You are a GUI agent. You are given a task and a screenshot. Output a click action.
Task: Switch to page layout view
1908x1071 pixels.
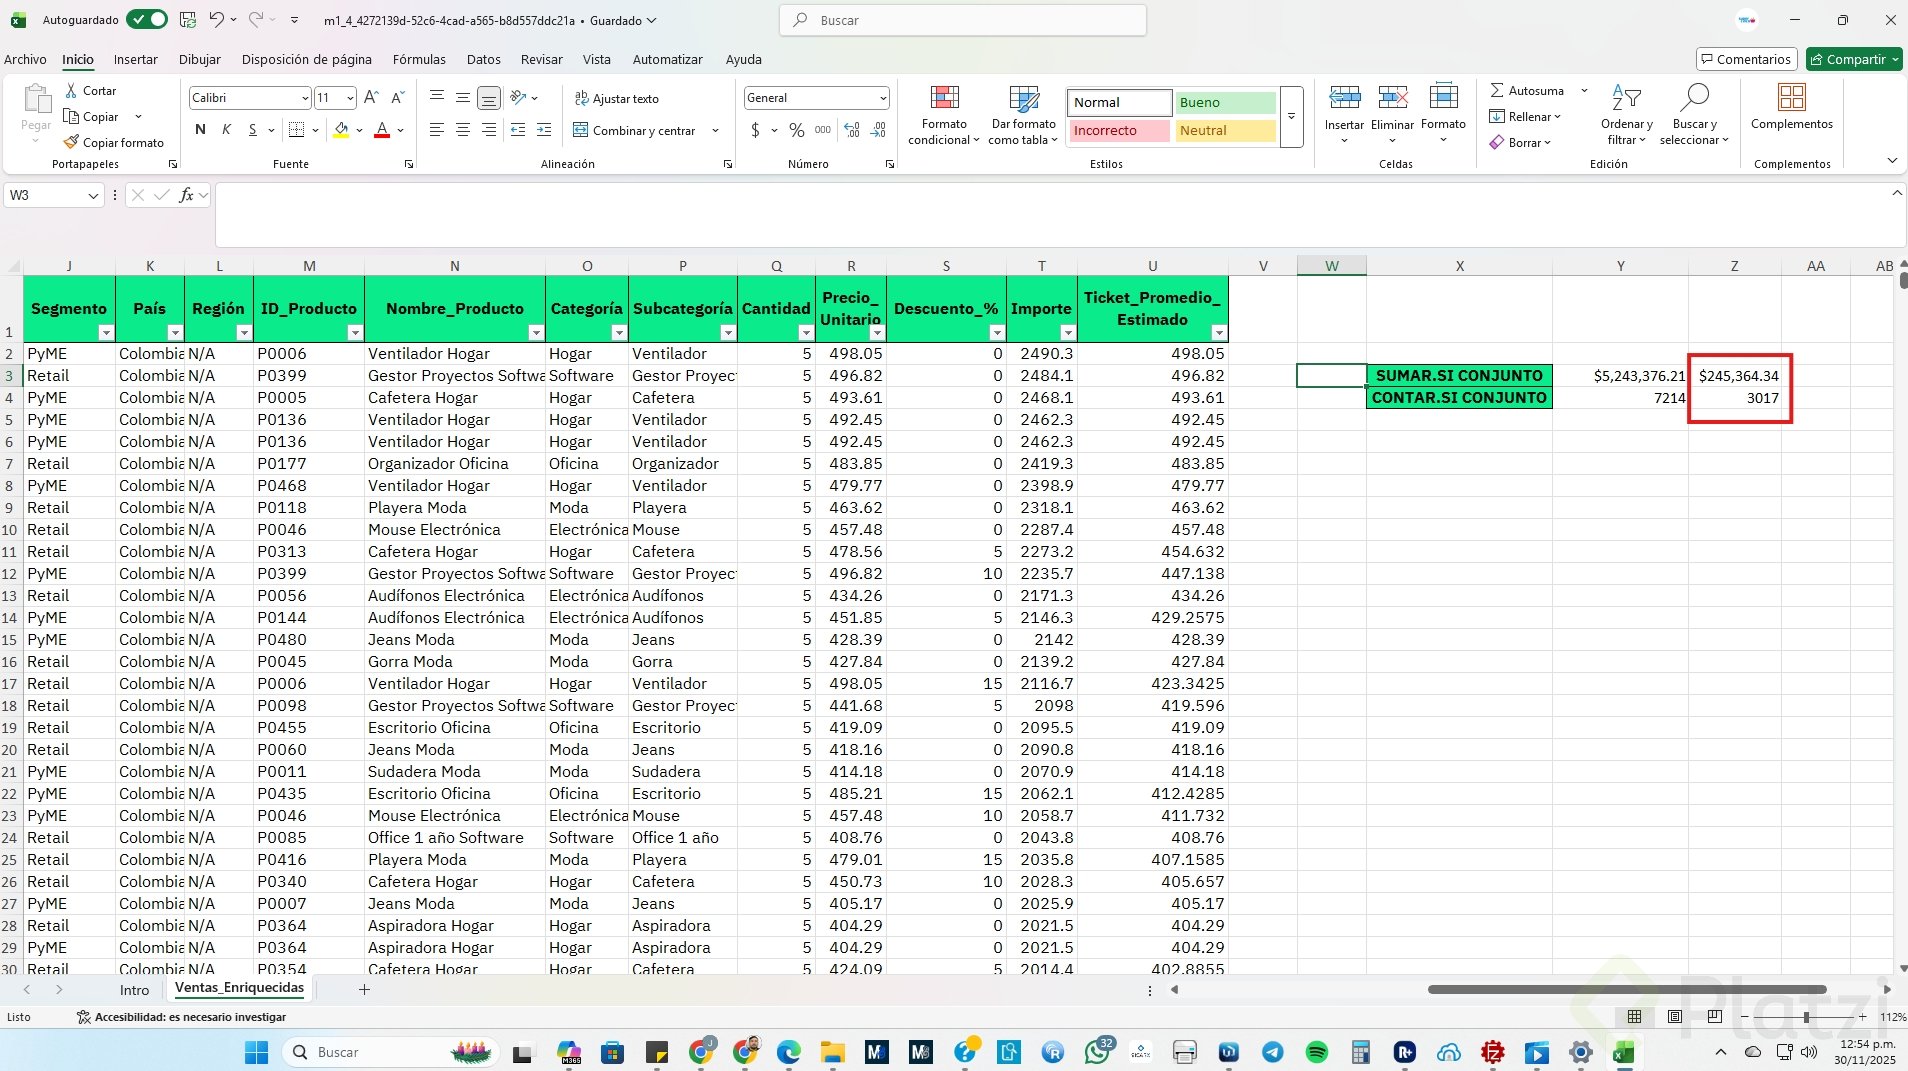(1675, 1017)
